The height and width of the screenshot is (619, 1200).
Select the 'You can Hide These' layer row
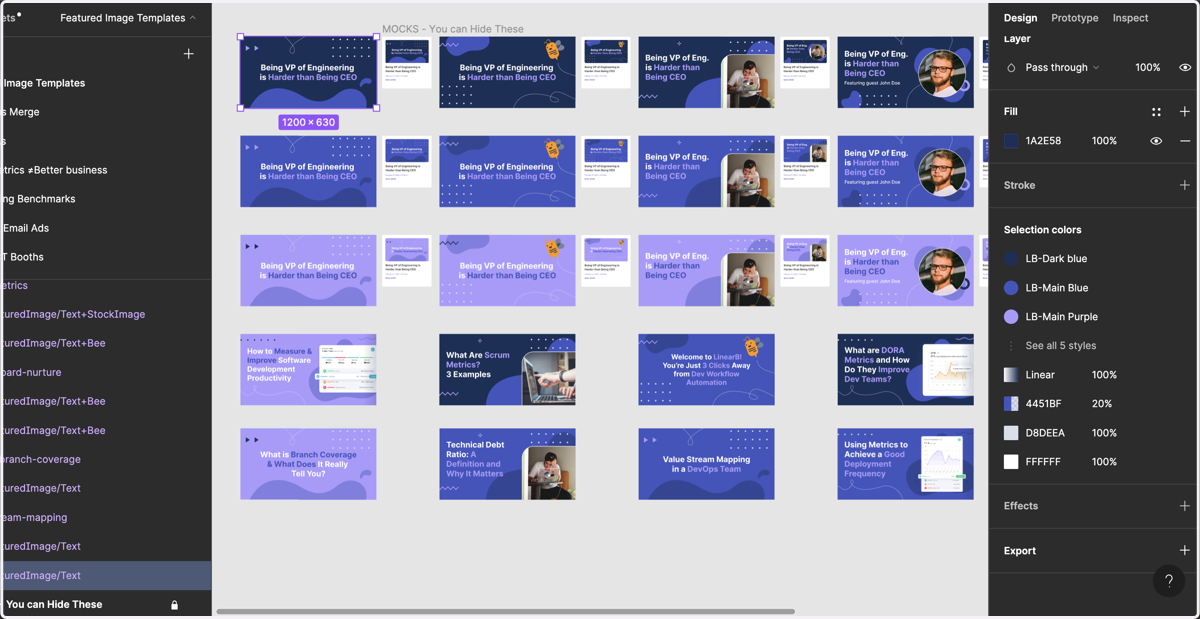[105, 604]
